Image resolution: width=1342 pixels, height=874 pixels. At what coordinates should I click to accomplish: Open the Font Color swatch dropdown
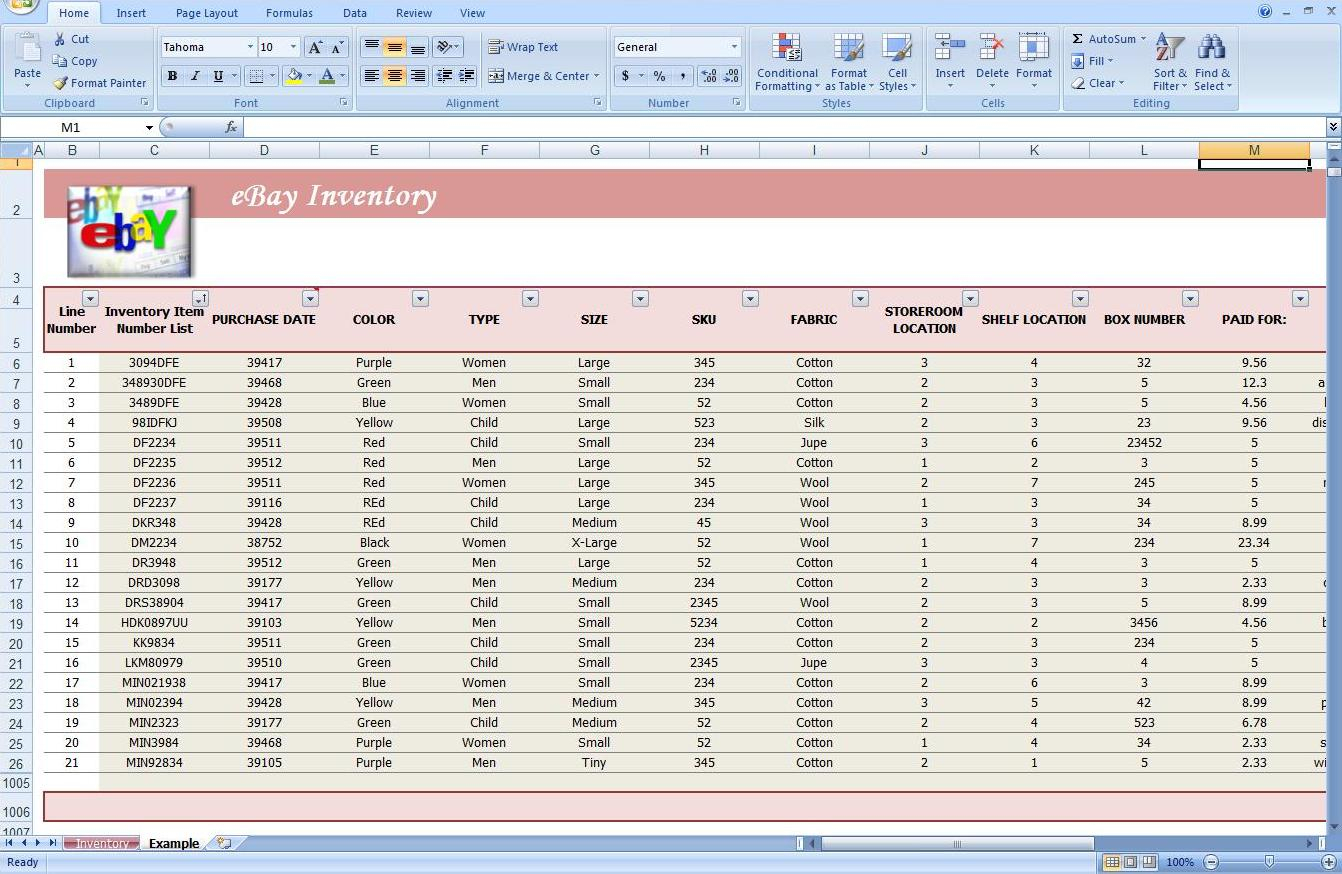340,76
